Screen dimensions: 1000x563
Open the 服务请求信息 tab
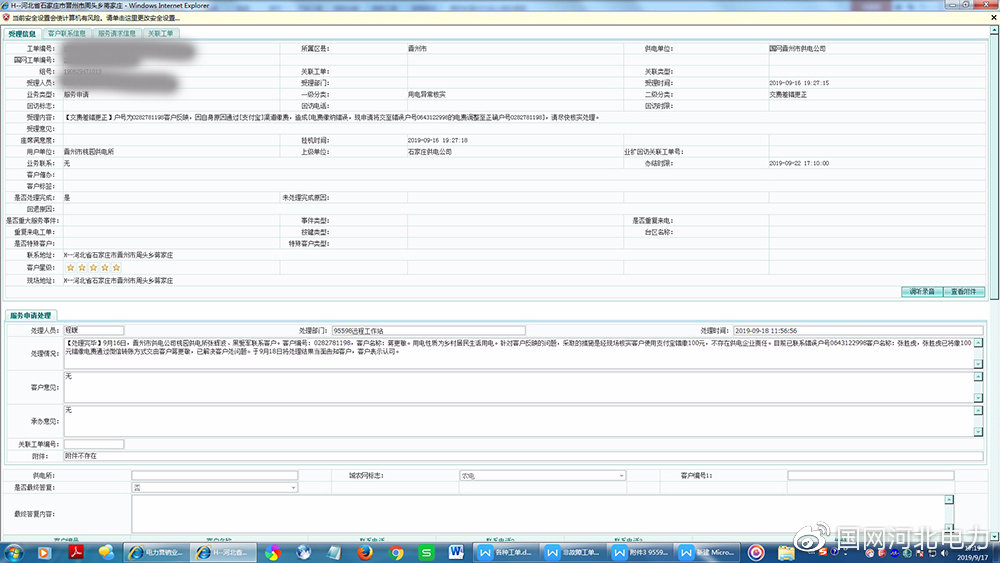click(x=116, y=33)
